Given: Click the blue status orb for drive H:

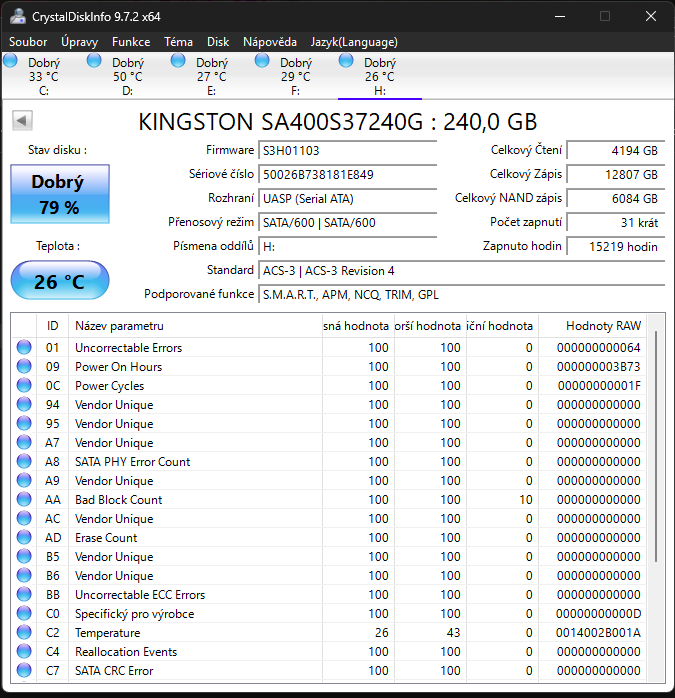Looking at the screenshot, I should [346, 60].
